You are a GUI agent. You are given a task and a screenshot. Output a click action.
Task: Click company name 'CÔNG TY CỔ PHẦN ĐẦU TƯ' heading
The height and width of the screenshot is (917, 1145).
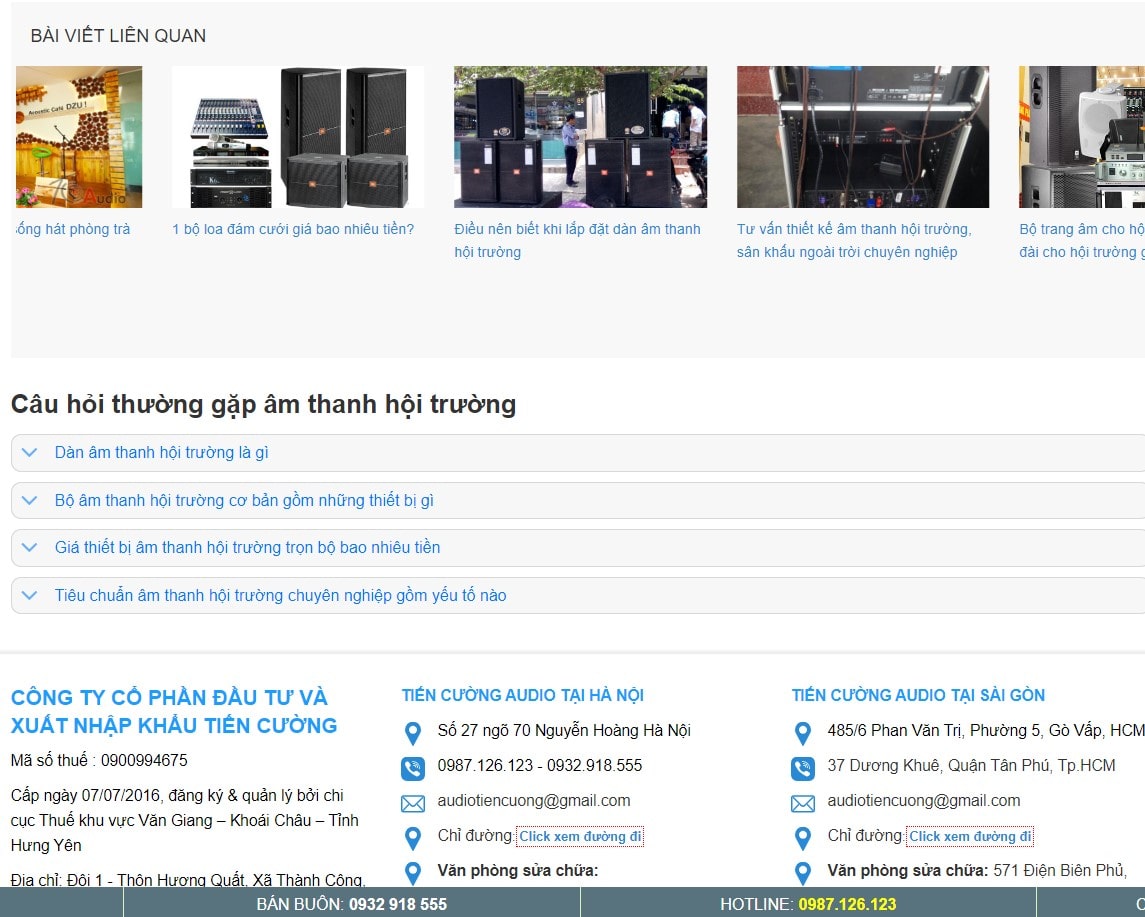pyautogui.click(x=174, y=711)
